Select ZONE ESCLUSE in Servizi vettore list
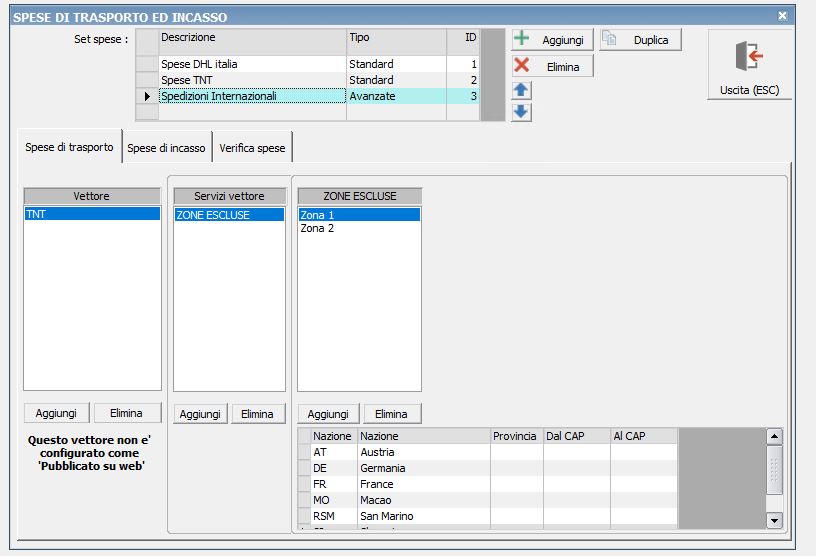This screenshot has height=556, width=816. (229, 214)
